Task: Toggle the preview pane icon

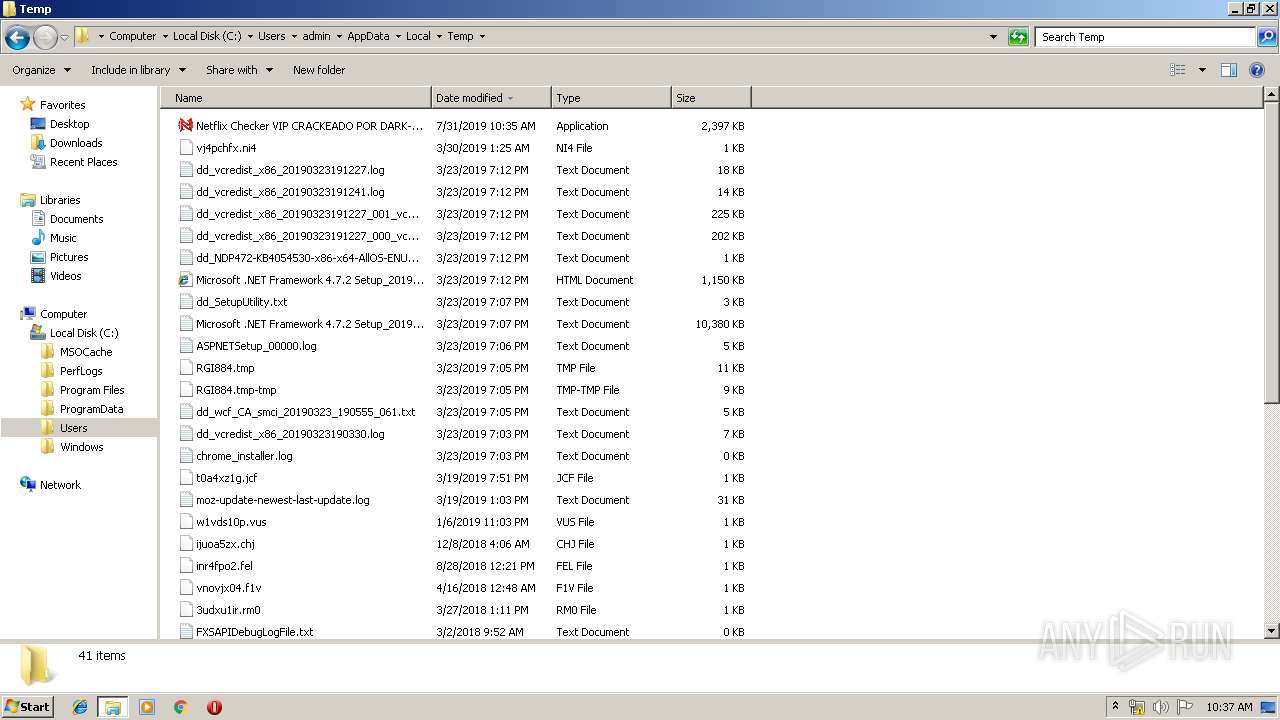Action: click(1229, 70)
